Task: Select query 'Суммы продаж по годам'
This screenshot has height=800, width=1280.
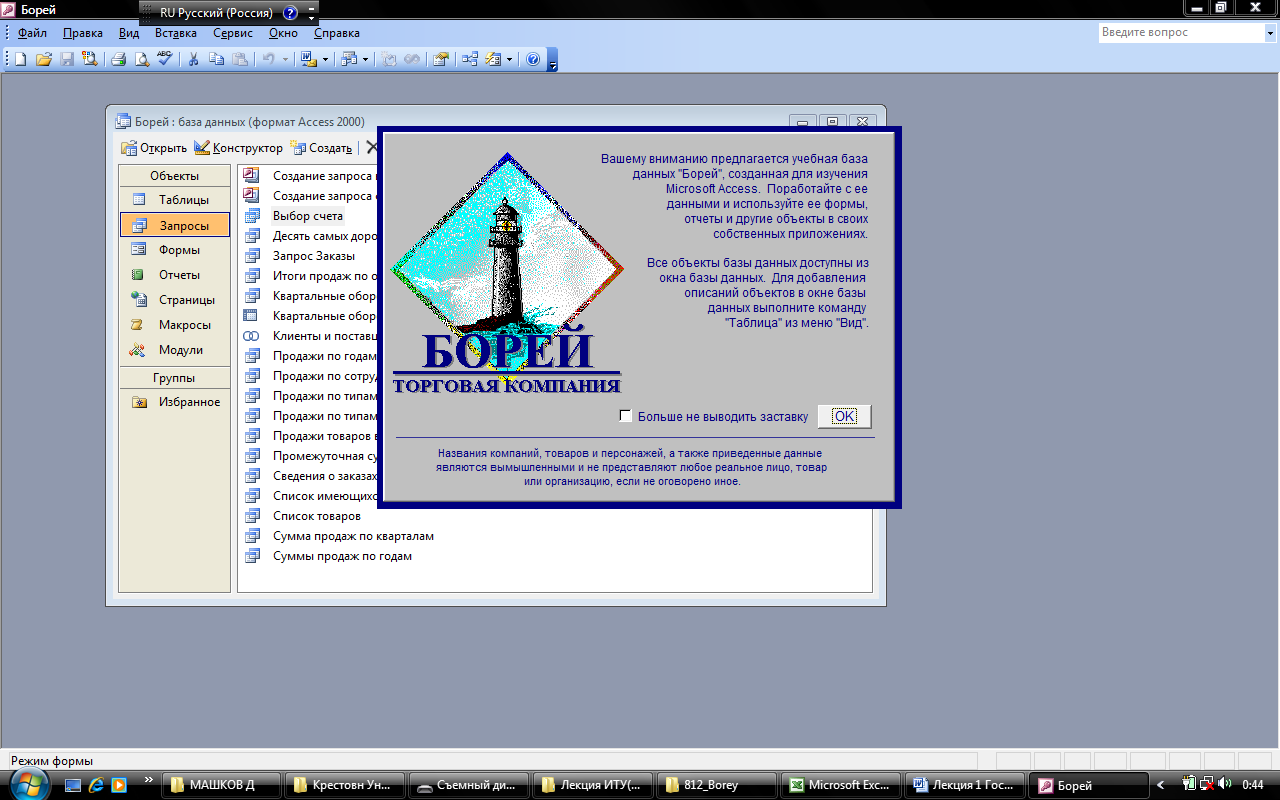Action: pos(342,556)
